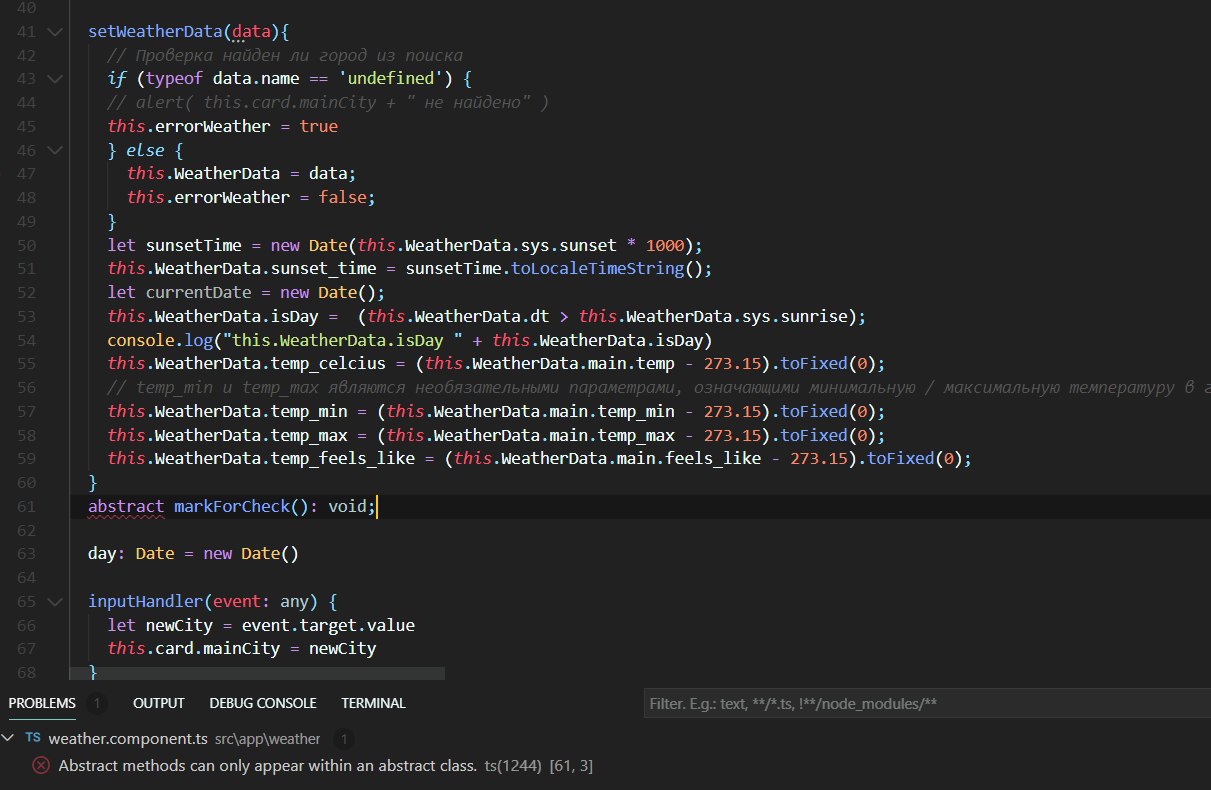Viewport: 1211px width, 790px height.
Task: Click the void return type
Action: tap(347, 507)
